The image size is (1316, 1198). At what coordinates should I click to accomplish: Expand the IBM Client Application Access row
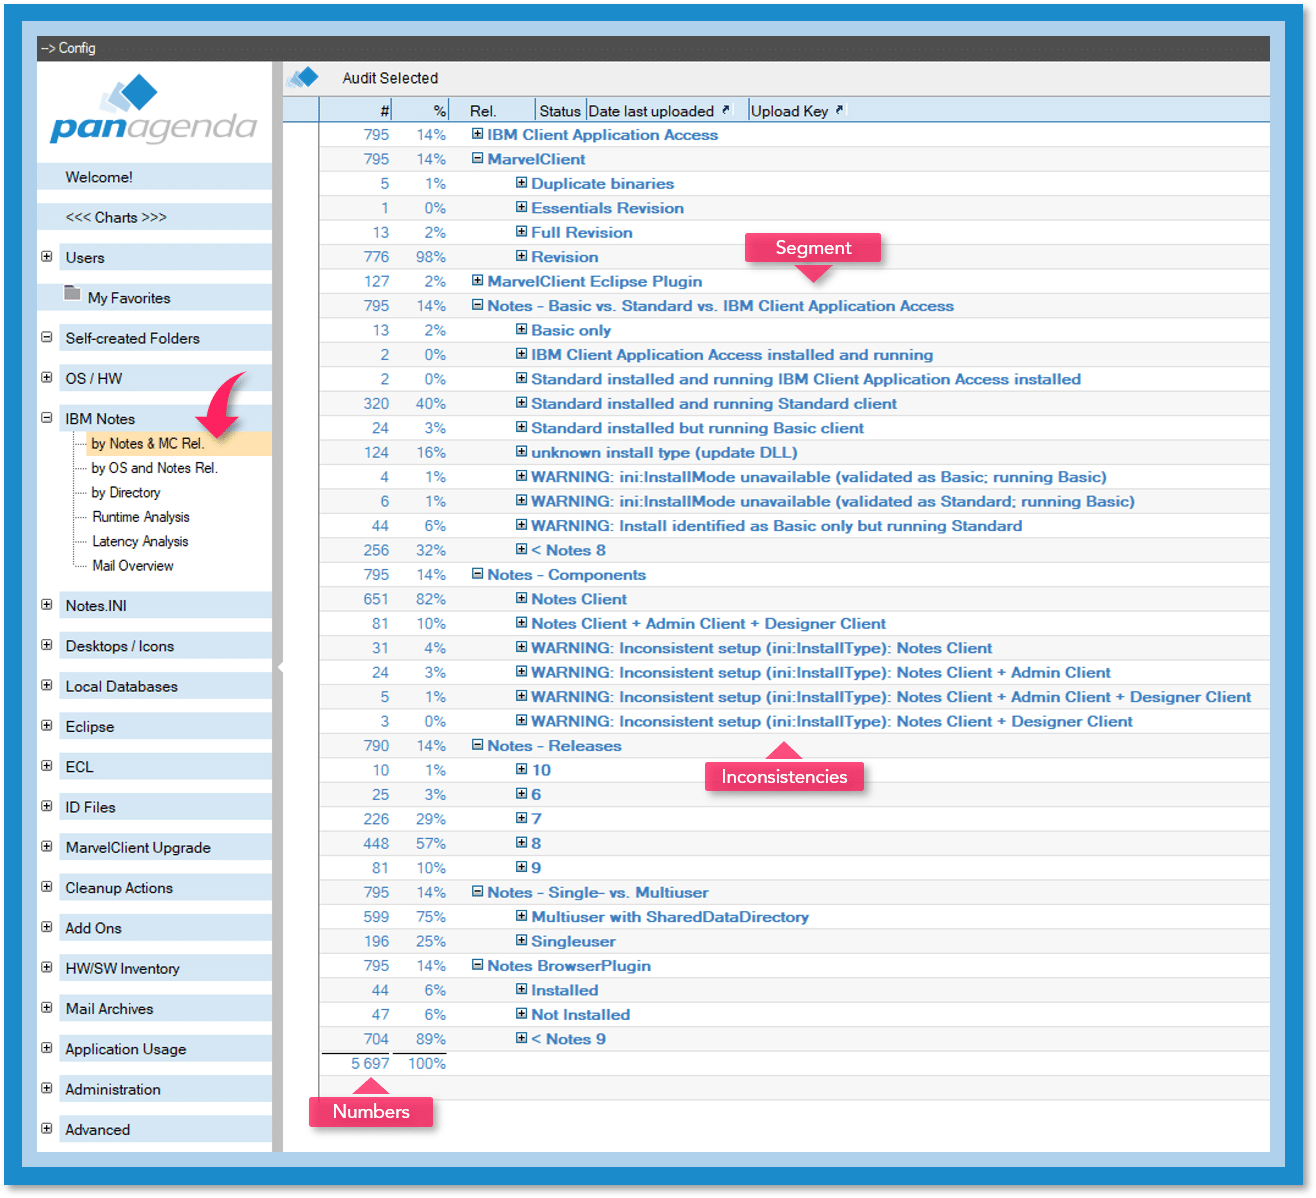(x=477, y=134)
